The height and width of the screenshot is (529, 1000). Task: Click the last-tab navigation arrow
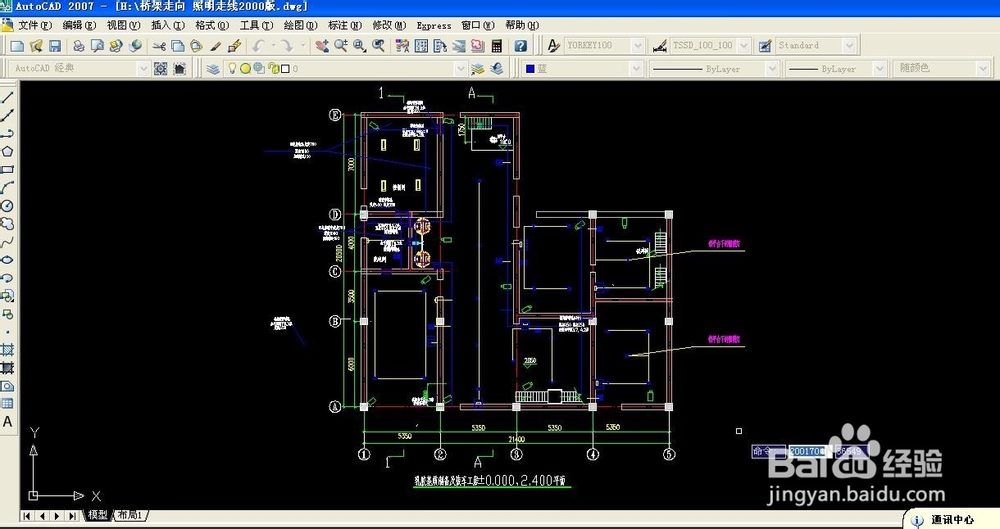73,516
